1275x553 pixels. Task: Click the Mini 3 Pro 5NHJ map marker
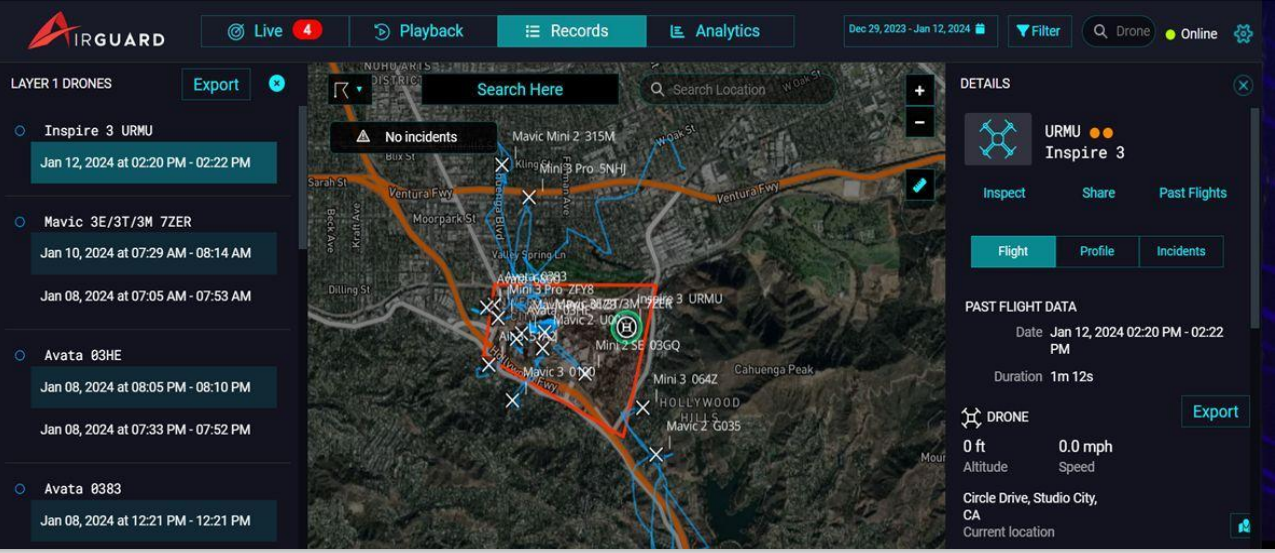529,197
